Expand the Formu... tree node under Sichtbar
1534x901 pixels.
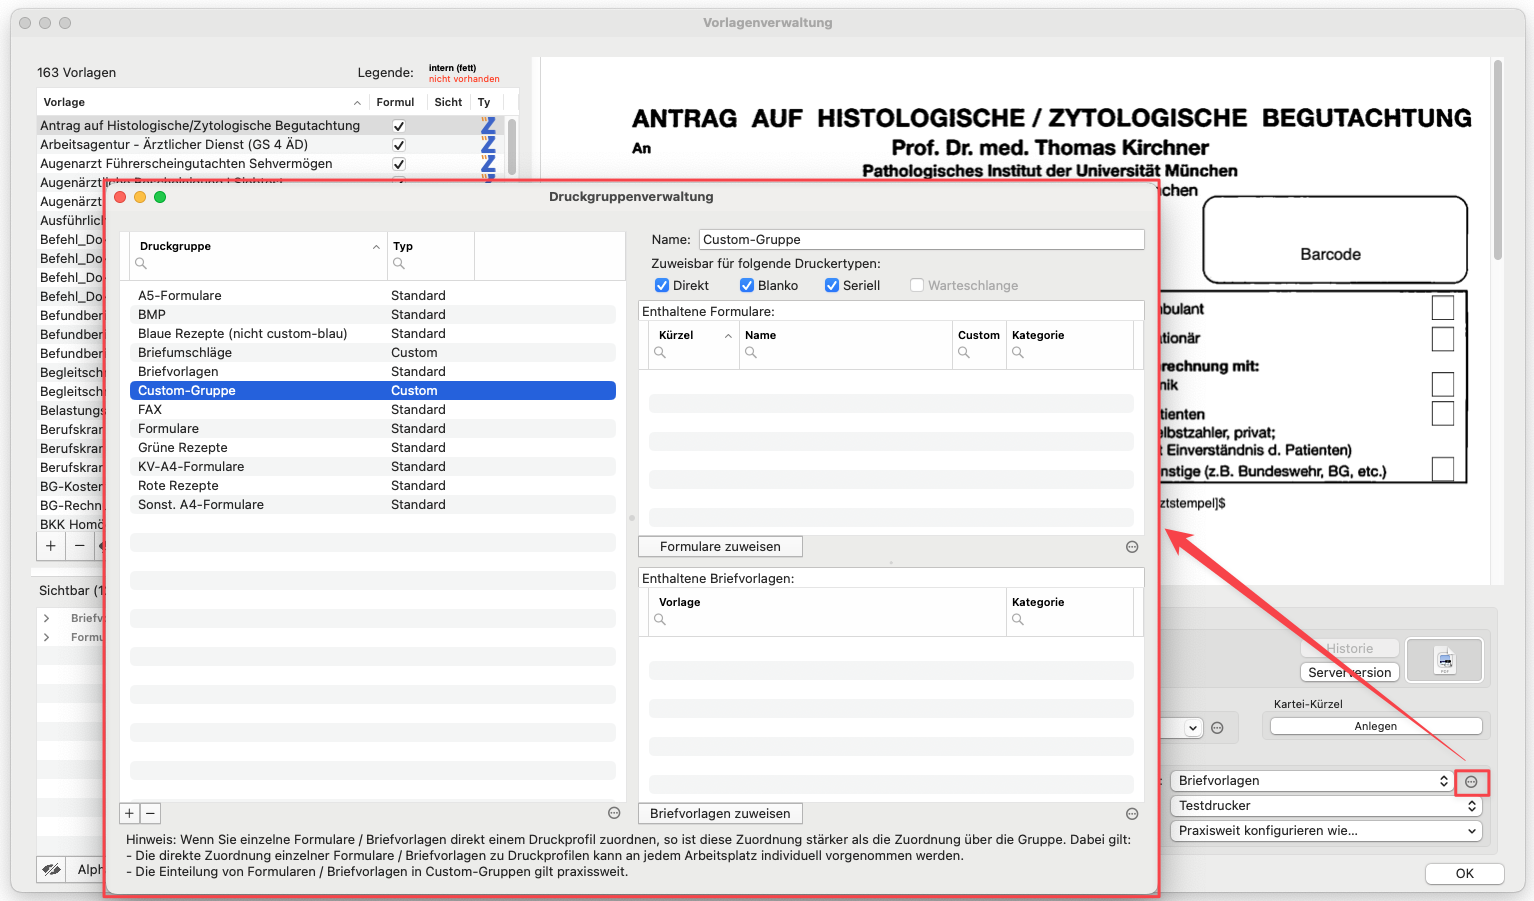[47, 638]
